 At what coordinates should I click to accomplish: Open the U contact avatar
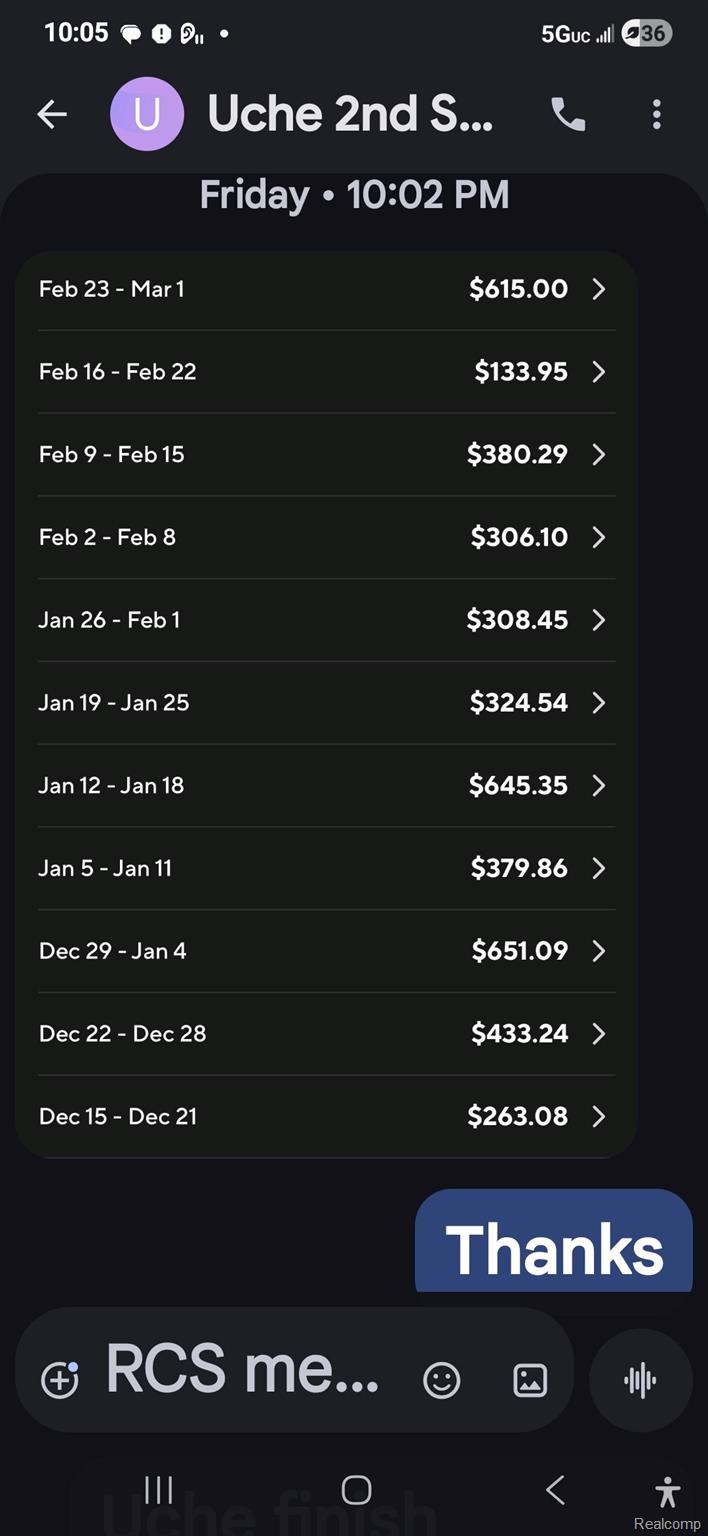click(x=147, y=115)
